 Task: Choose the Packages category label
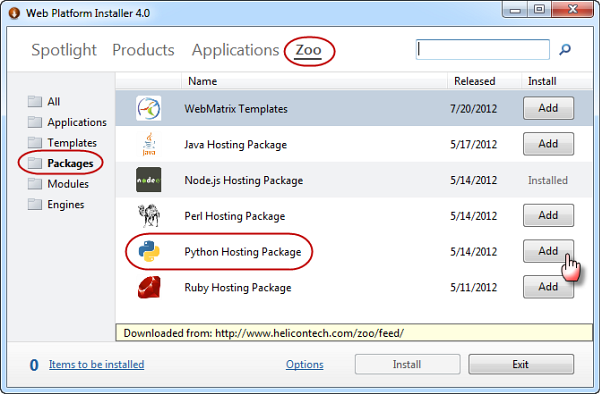tap(70, 164)
